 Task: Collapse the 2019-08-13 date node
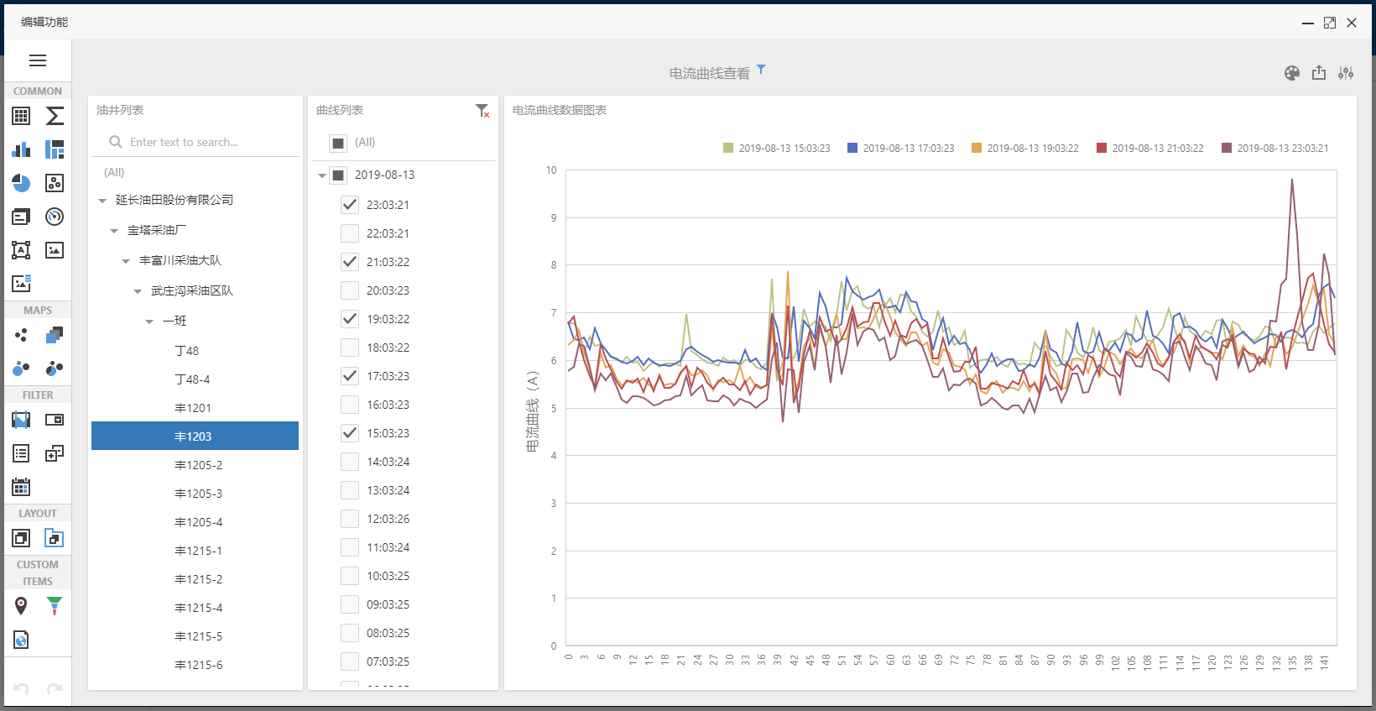(322, 176)
